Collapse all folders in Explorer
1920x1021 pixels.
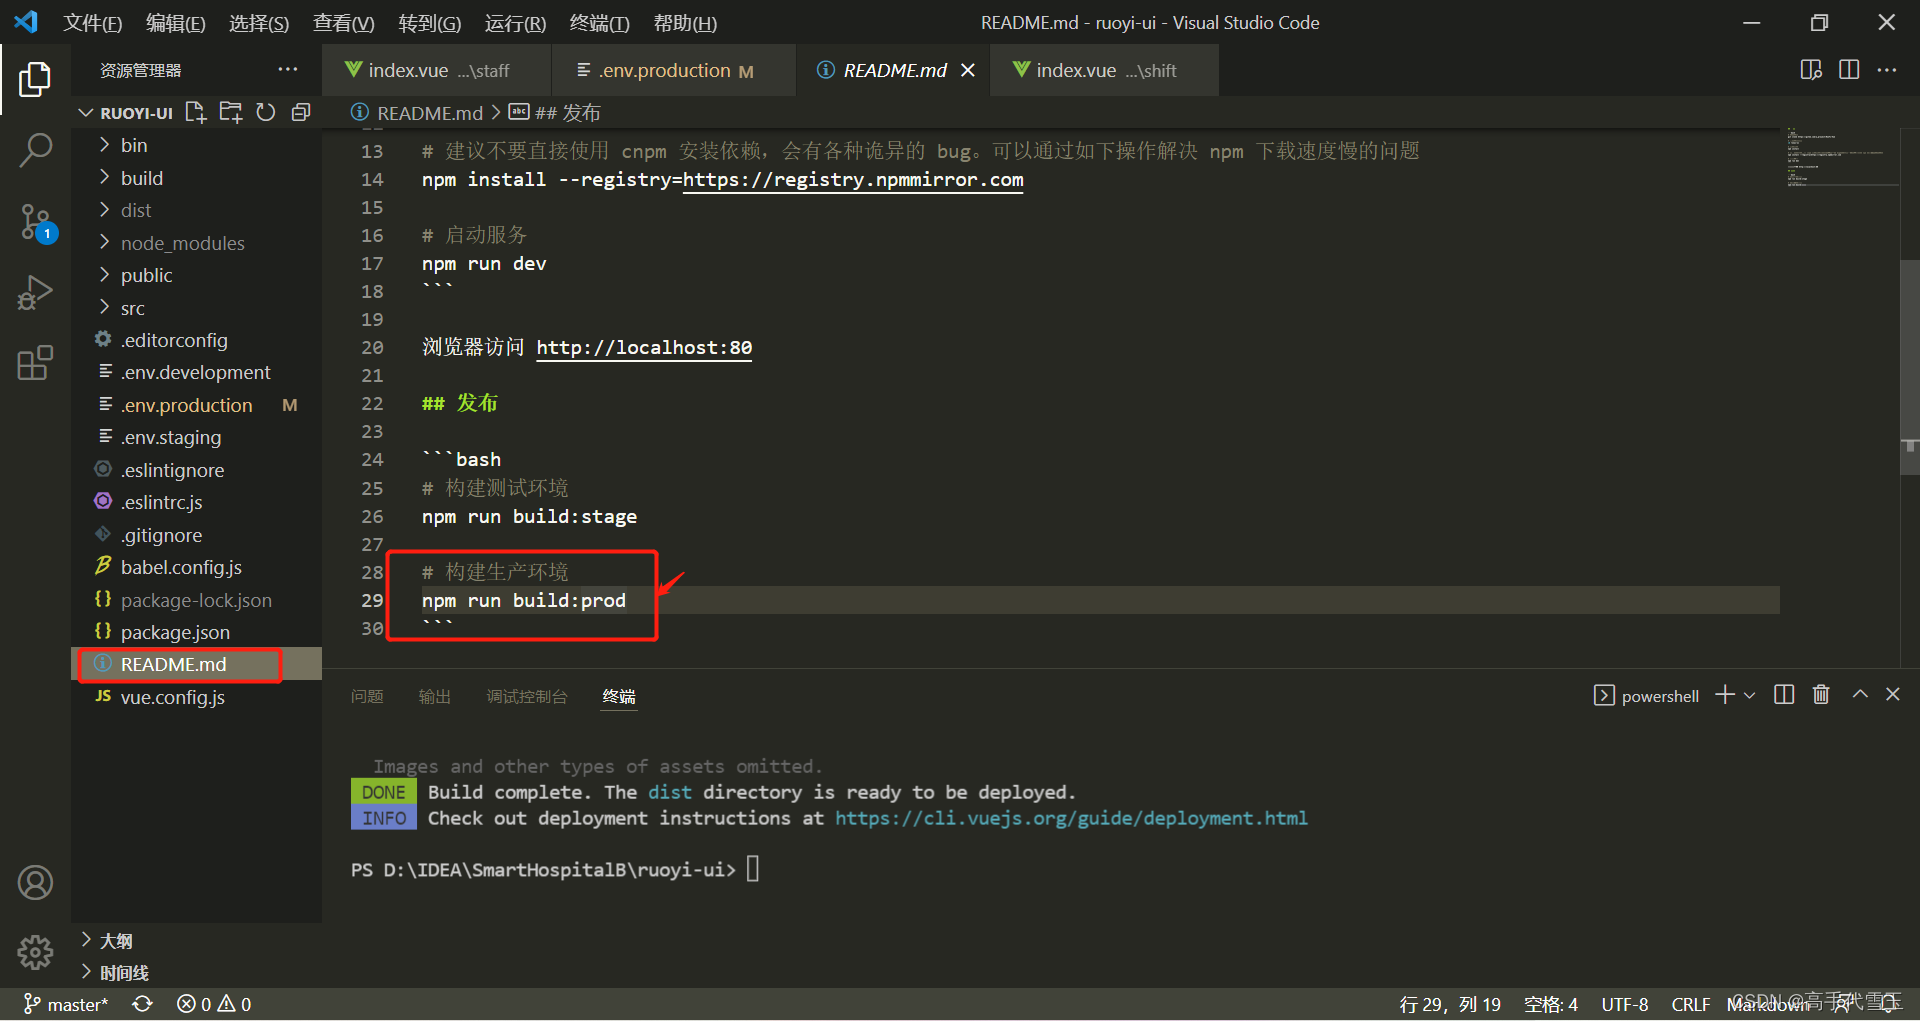click(x=301, y=112)
